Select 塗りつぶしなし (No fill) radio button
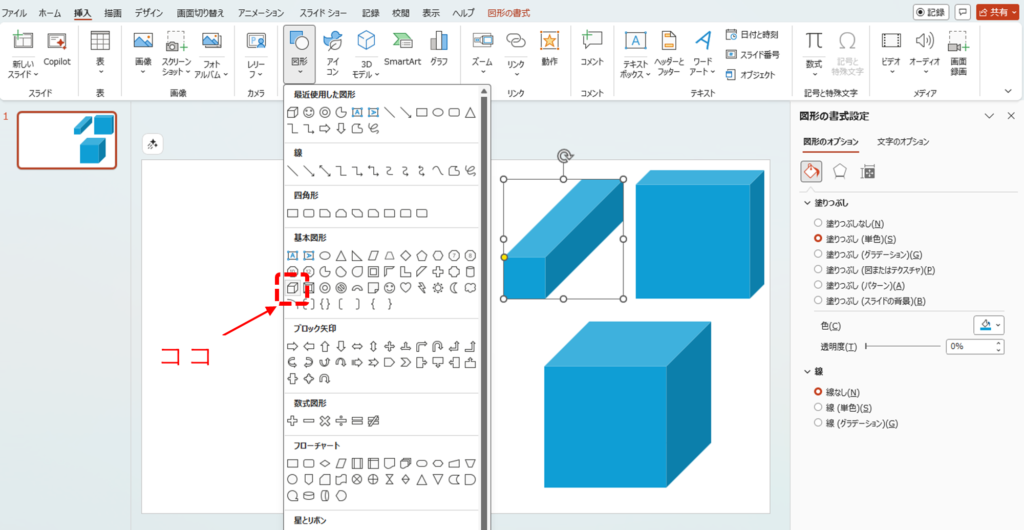The image size is (1024, 530). pos(820,223)
